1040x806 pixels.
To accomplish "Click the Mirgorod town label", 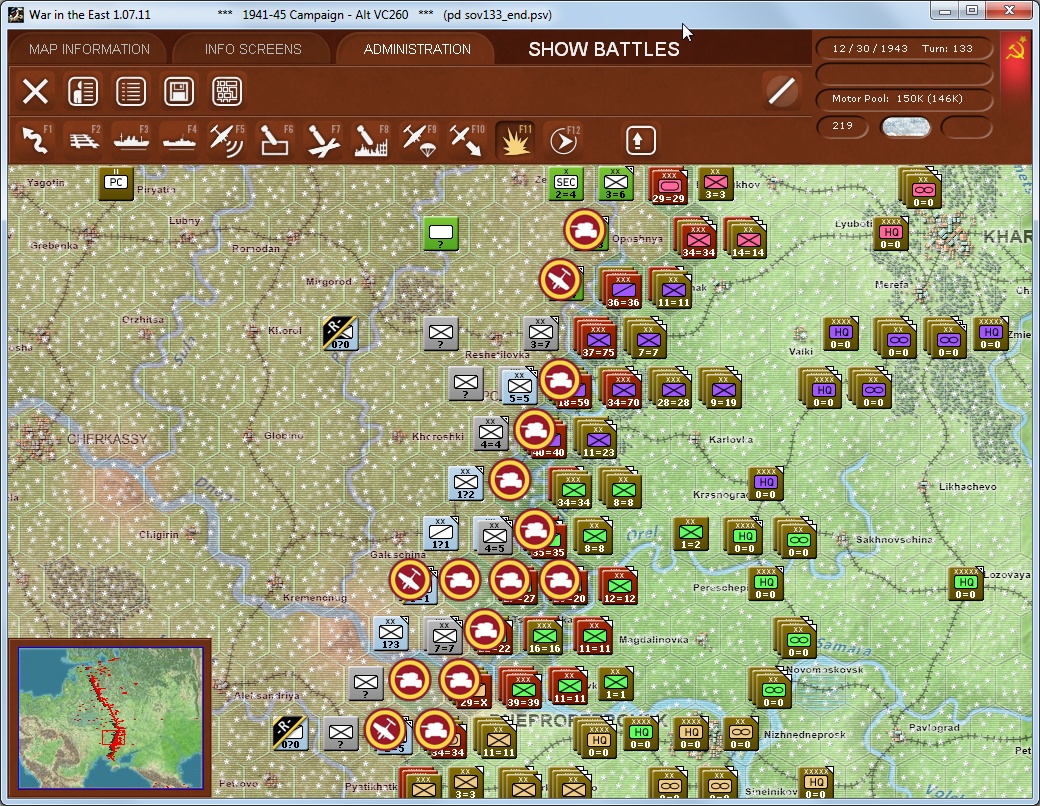I will tap(328, 281).
